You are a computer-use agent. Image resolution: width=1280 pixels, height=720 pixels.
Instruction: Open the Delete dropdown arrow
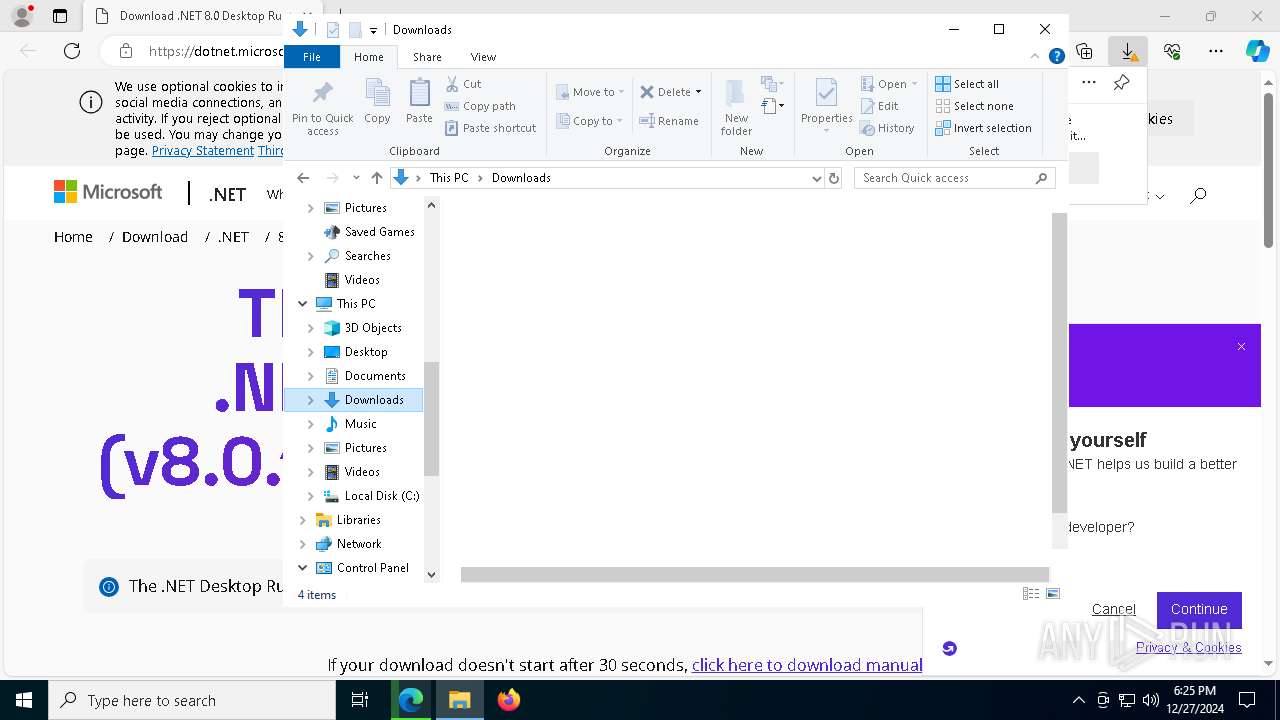[x=698, y=92]
